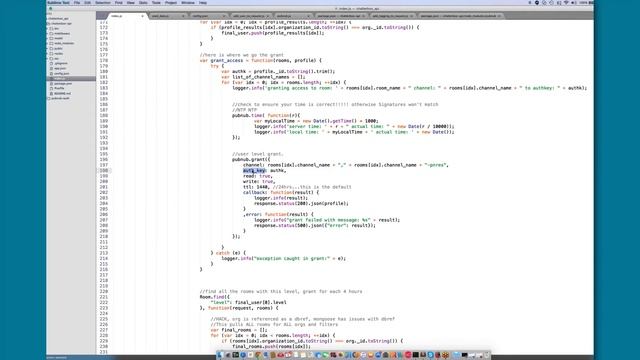This screenshot has width=640, height=360.
Task: Open the View menu
Action: [131, 2]
